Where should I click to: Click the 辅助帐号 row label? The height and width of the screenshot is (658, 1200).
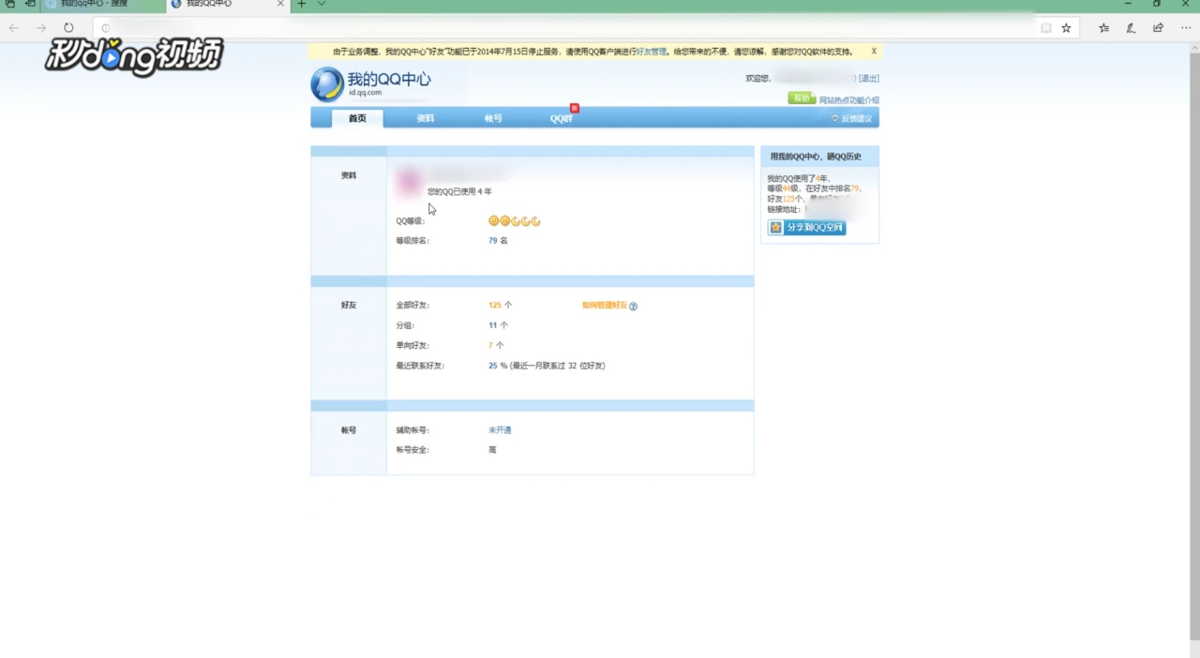point(412,430)
